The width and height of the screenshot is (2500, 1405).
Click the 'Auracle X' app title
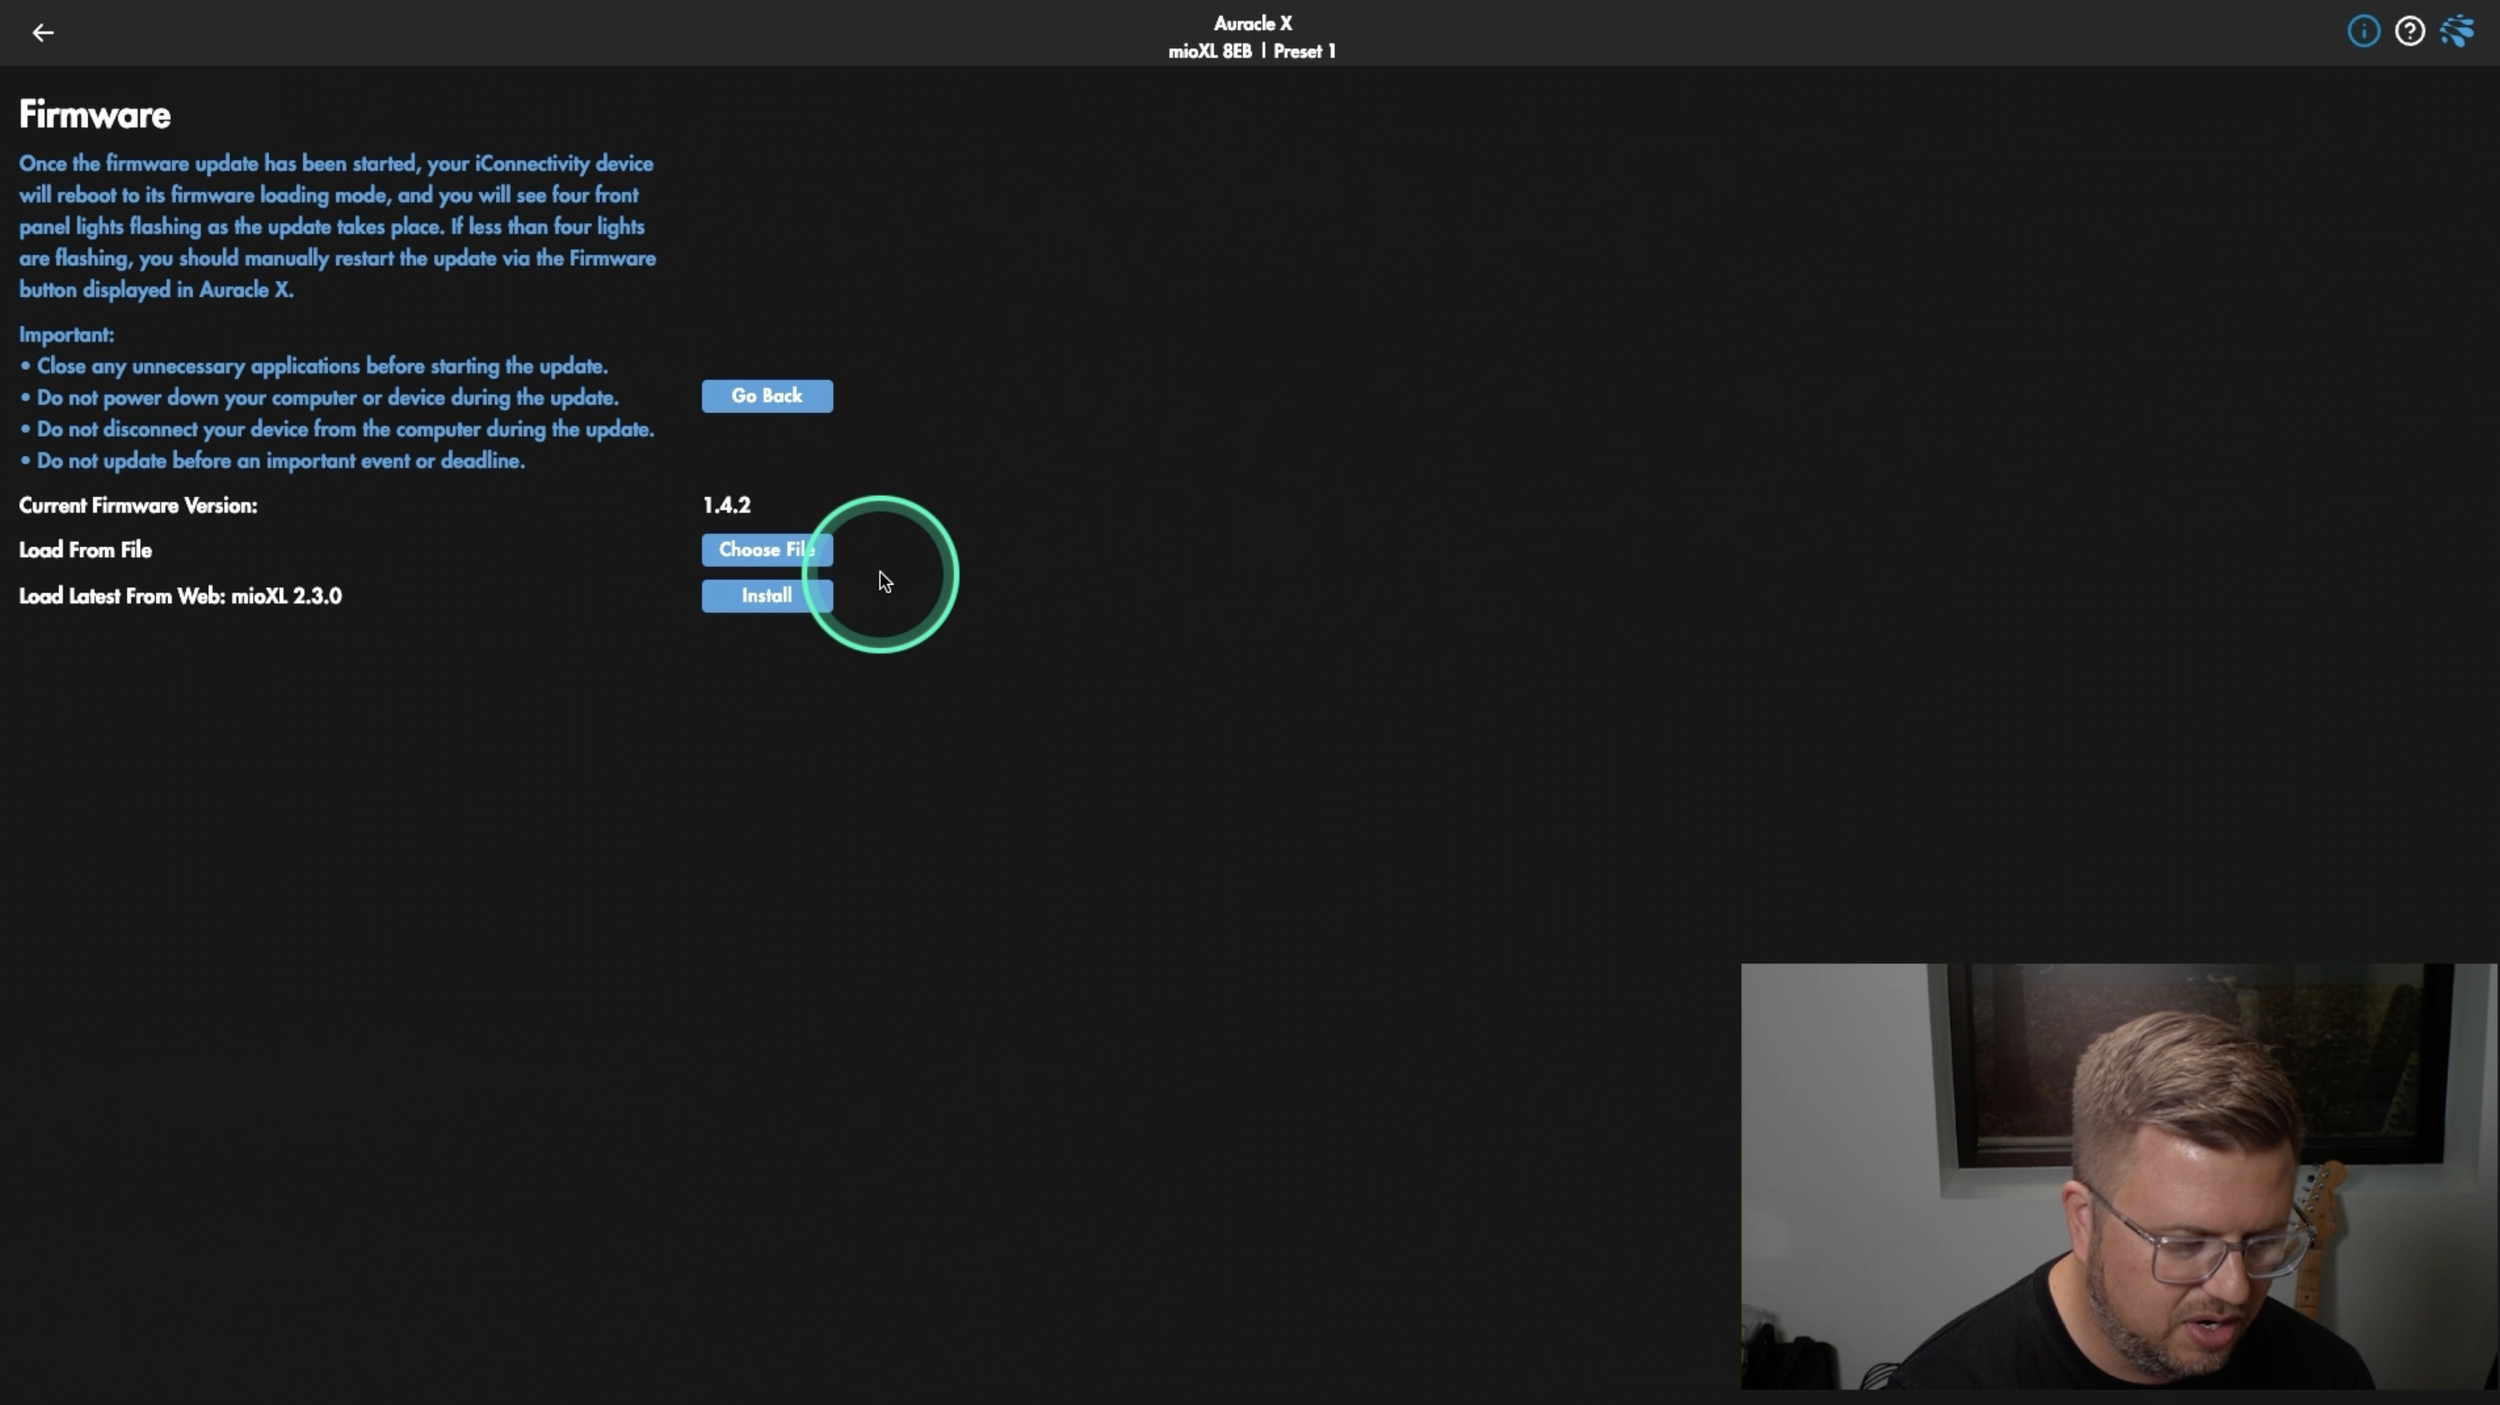pyautogui.click(x=1253, y=23)
